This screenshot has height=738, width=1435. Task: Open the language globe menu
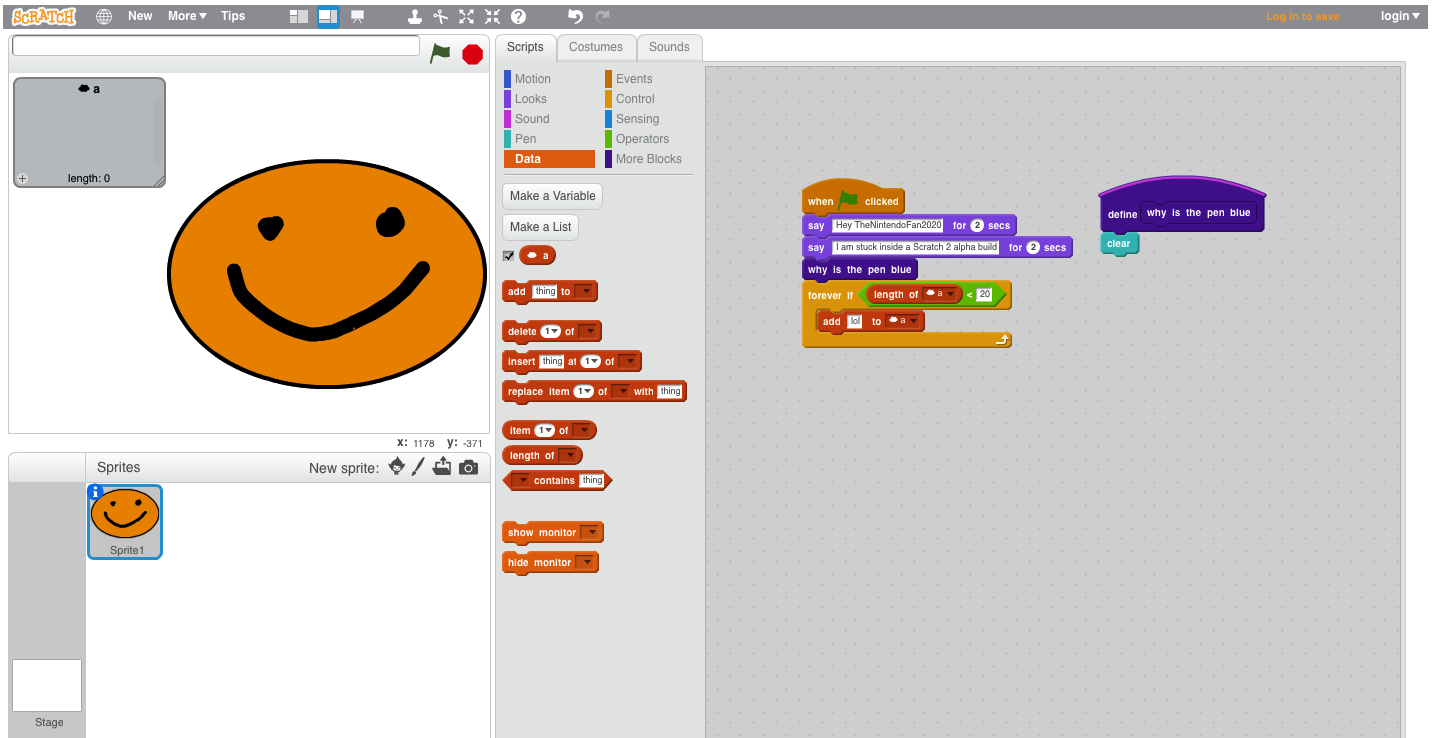click(104, 16)
